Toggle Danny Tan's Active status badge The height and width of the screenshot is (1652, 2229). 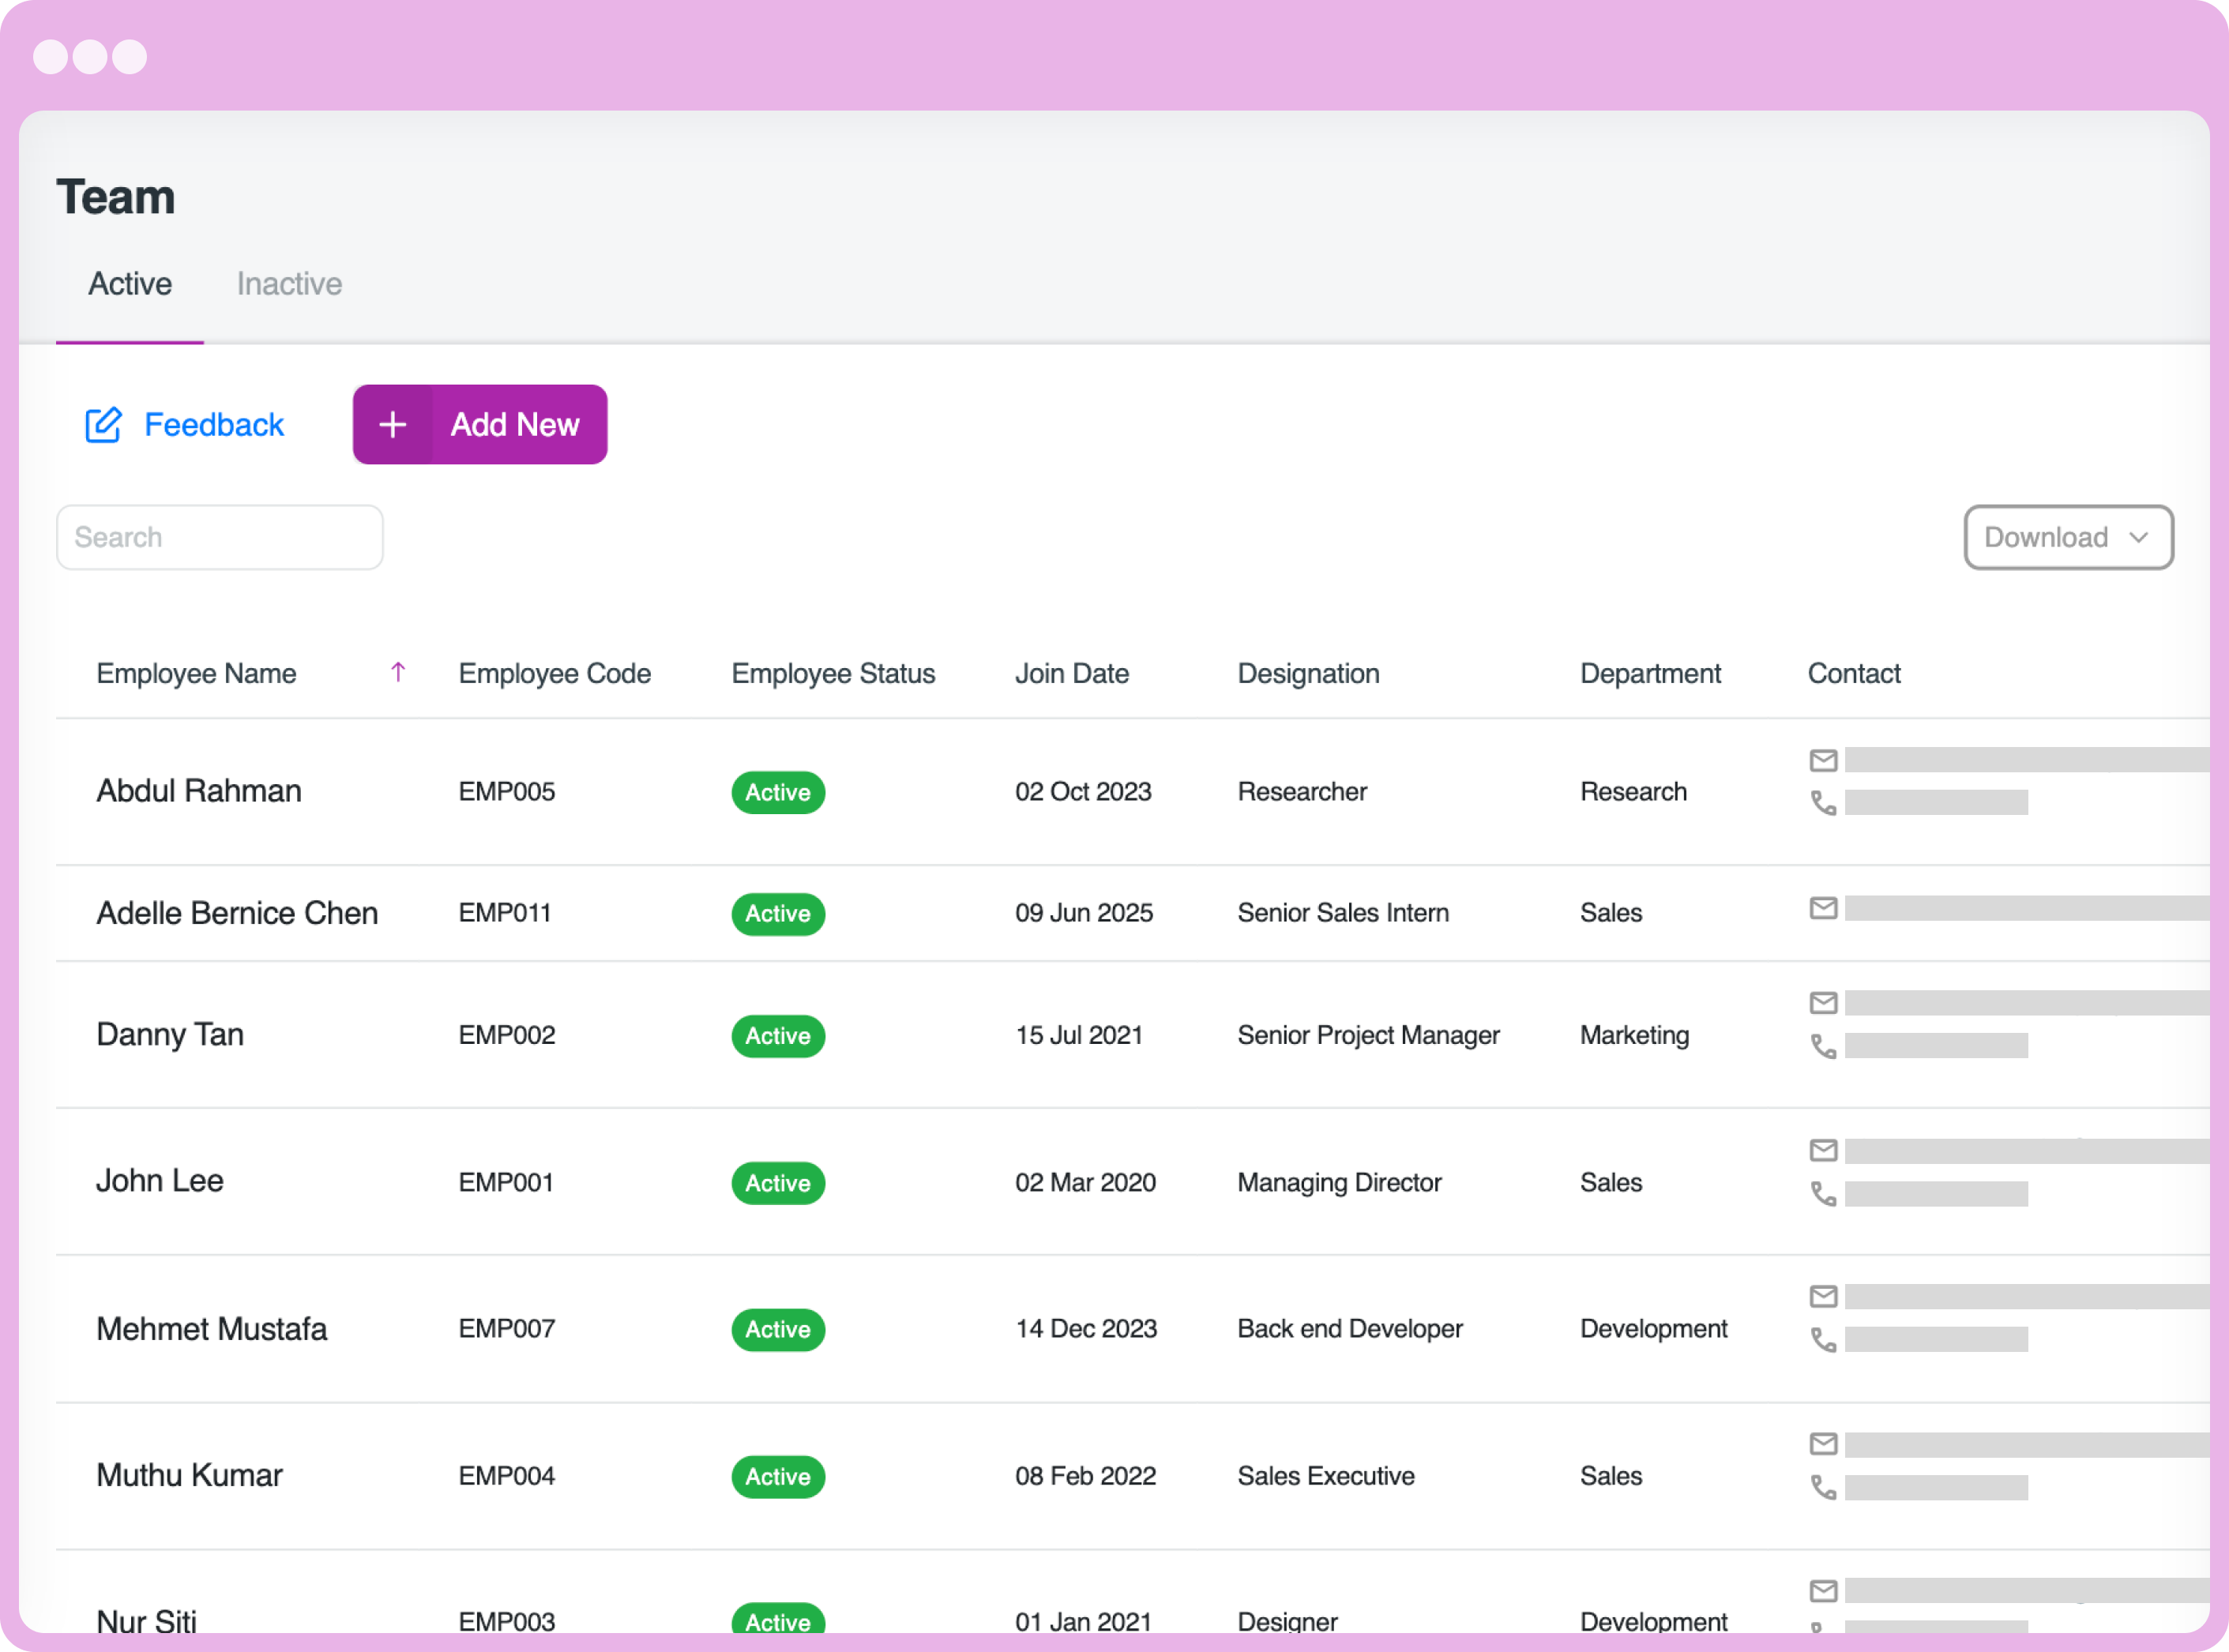tap(778, 1036)
